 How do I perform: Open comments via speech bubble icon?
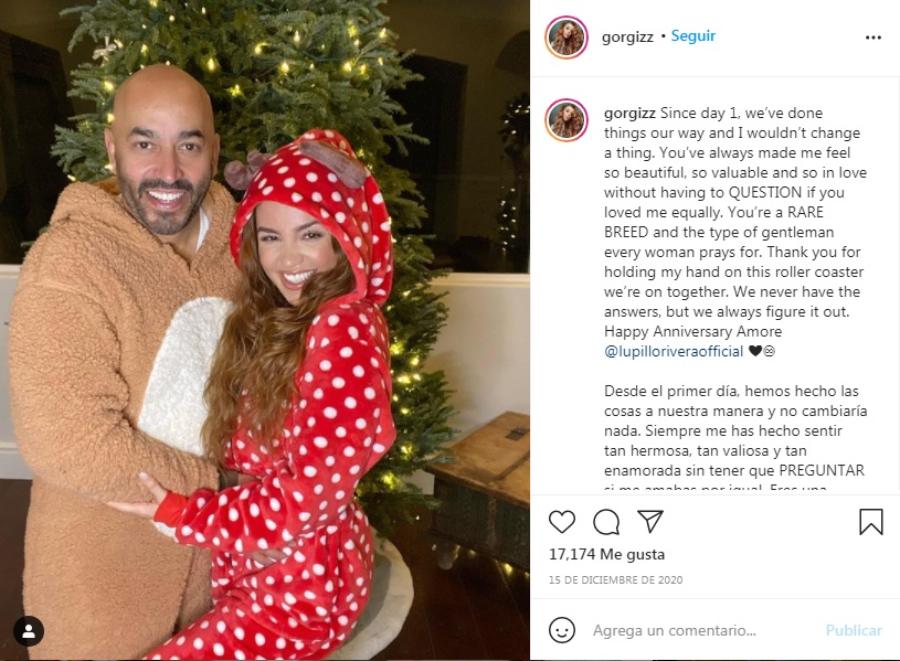pyautogui.click(x=606, y=522)
